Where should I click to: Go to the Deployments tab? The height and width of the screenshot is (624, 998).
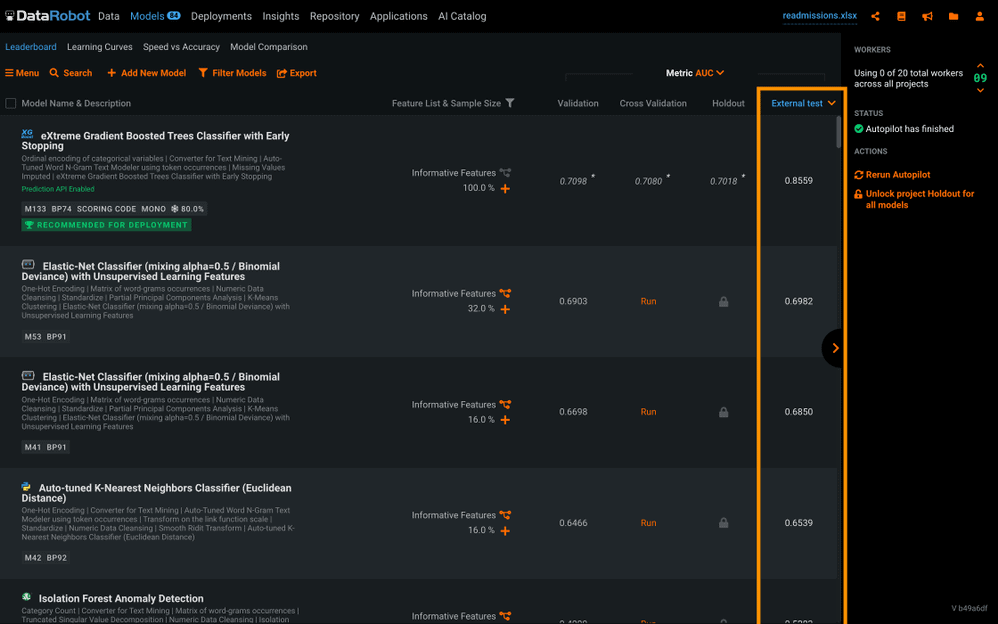tap(221, 17)
